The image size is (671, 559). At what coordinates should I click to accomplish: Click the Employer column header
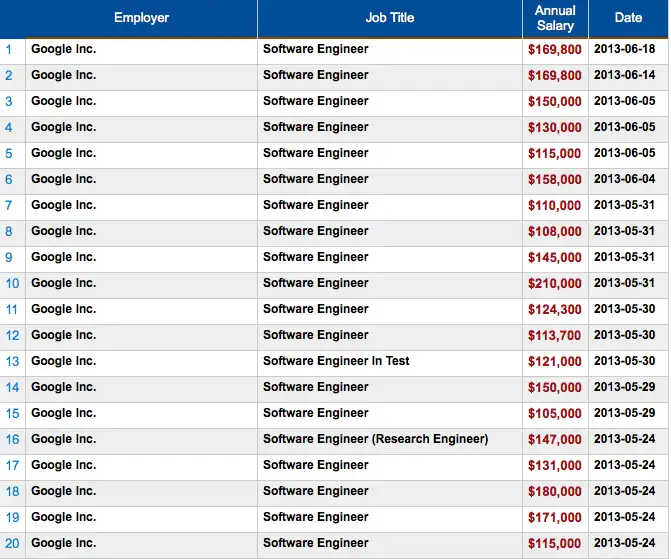(x=141, y=18)
